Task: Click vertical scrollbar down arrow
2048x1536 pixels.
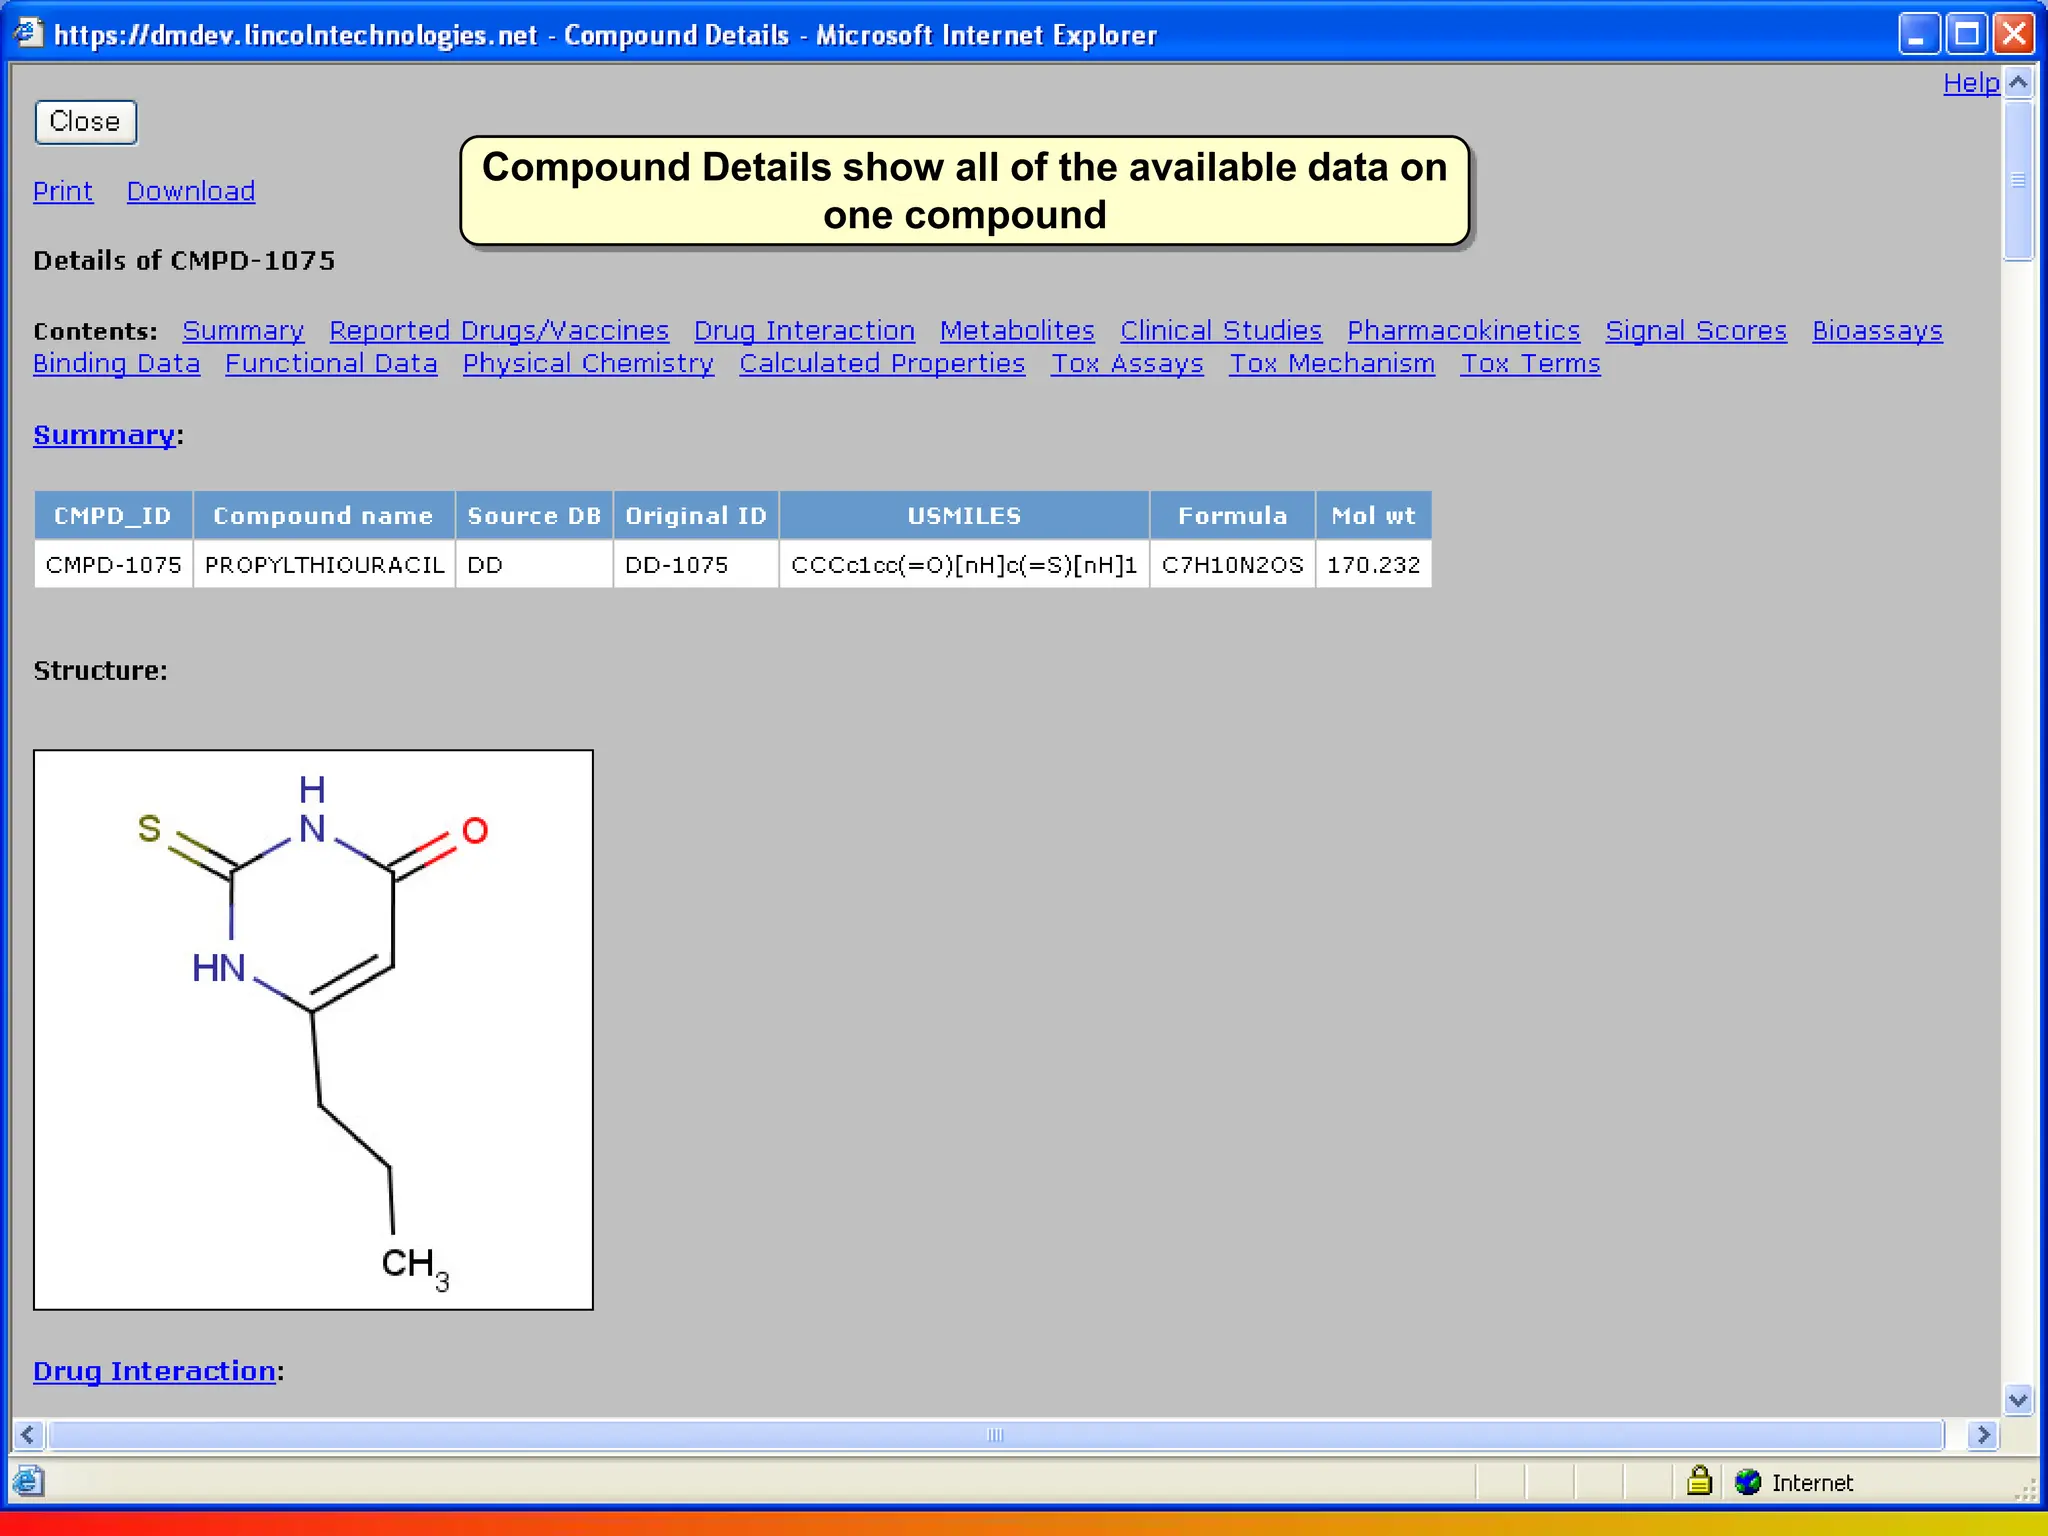Action: 2018,1400
